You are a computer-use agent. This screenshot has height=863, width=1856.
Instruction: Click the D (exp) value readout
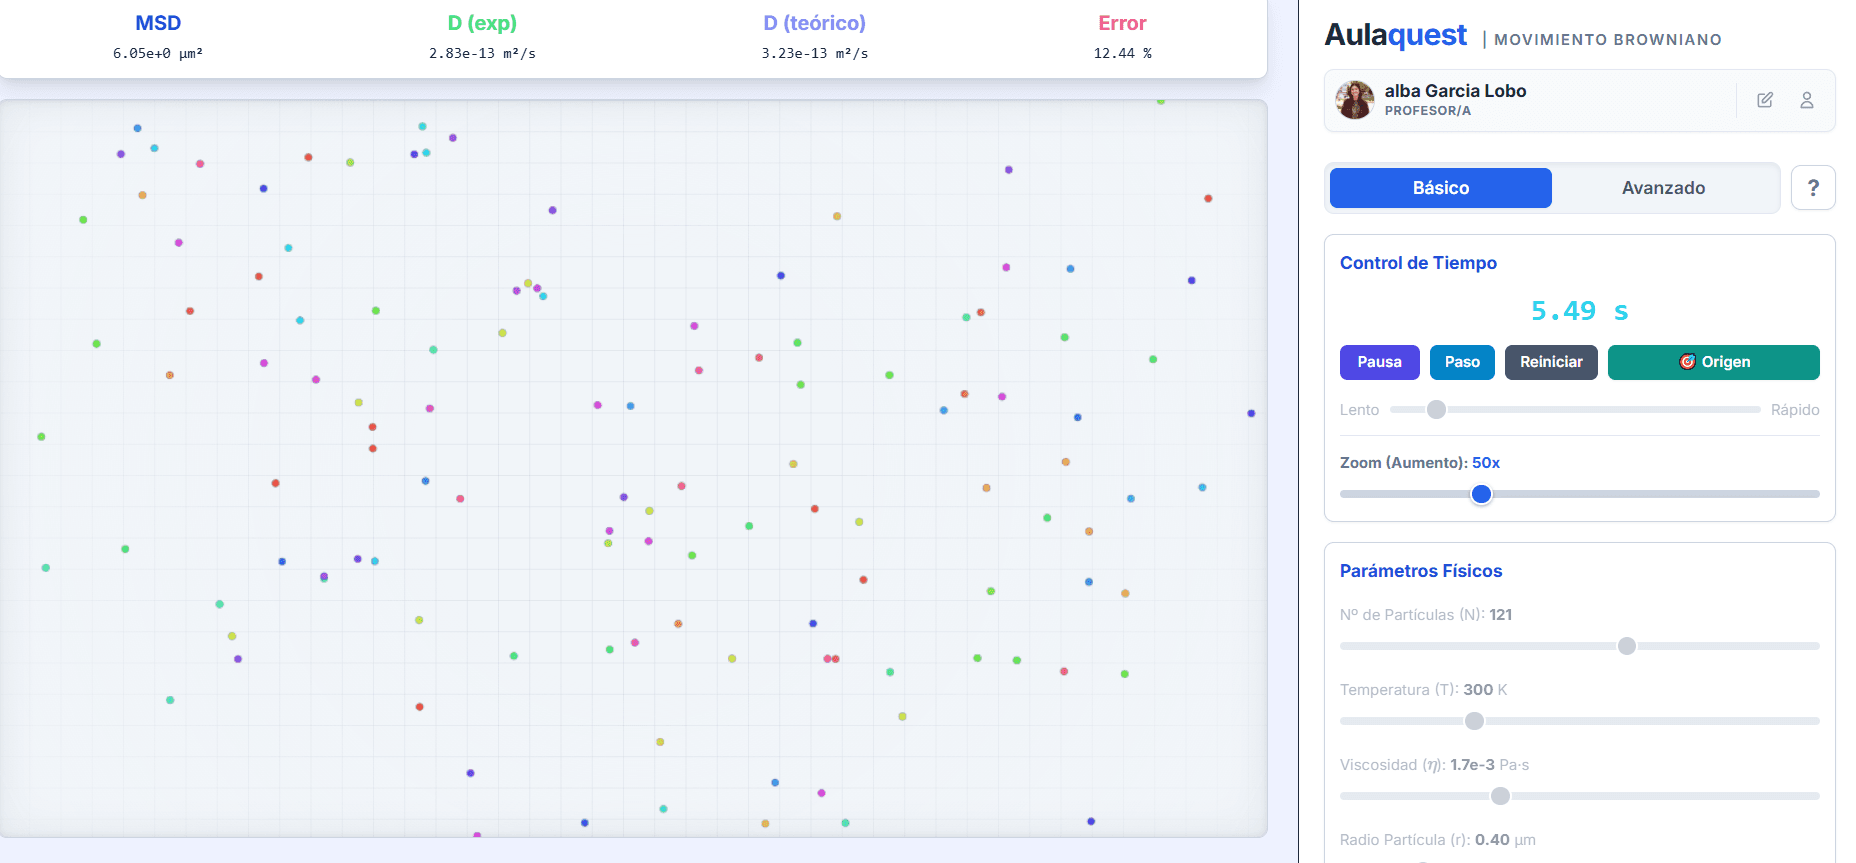(x=482, y=54)
